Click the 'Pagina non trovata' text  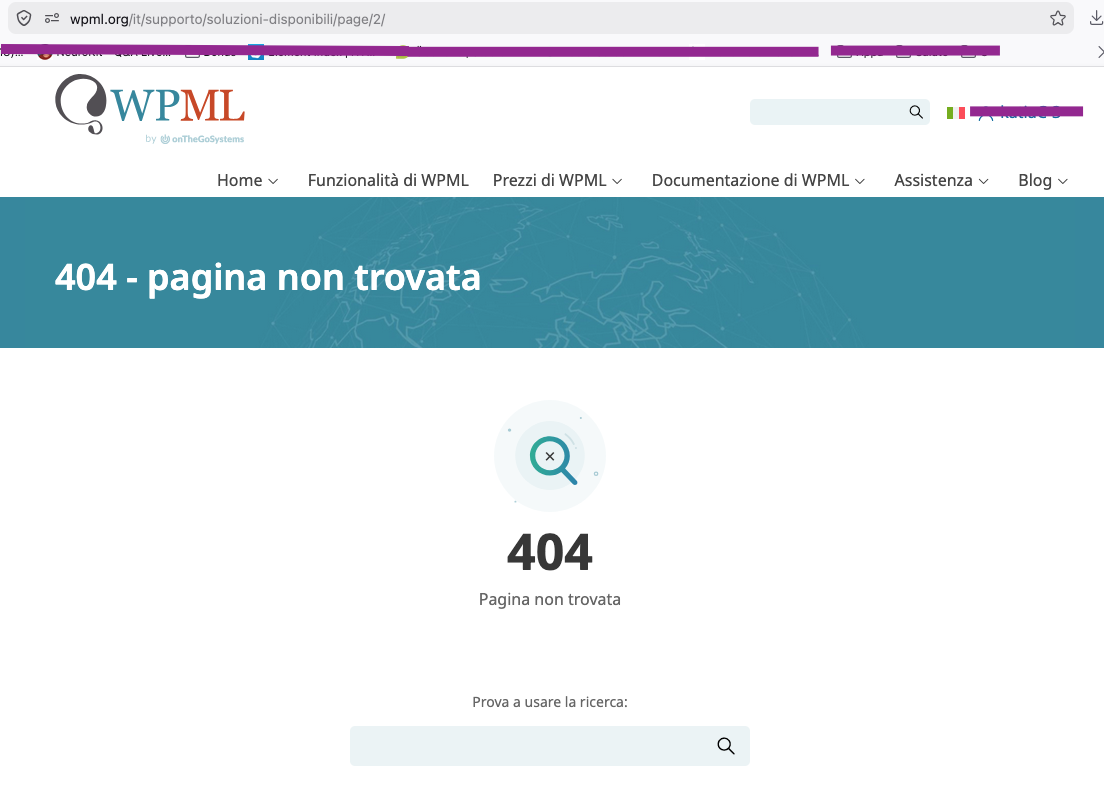[x=549, y=599]
